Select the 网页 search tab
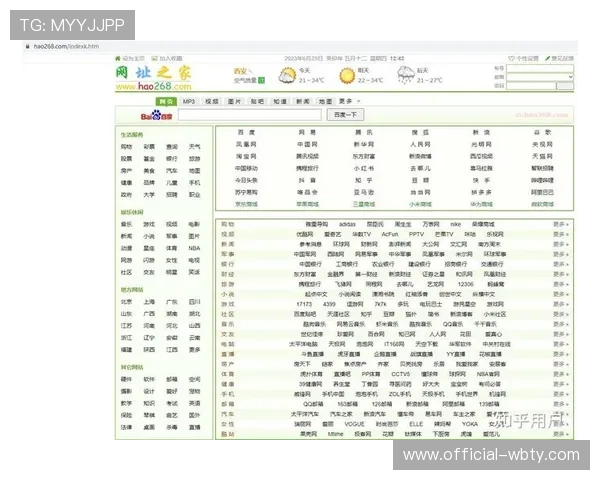 click(165, 101)
